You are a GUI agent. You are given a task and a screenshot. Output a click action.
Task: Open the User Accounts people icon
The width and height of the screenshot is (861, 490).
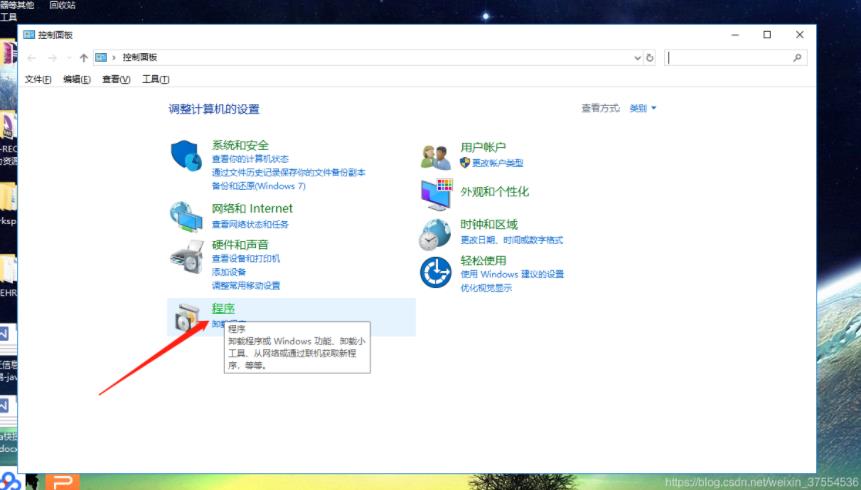click(x=436, y=157)
